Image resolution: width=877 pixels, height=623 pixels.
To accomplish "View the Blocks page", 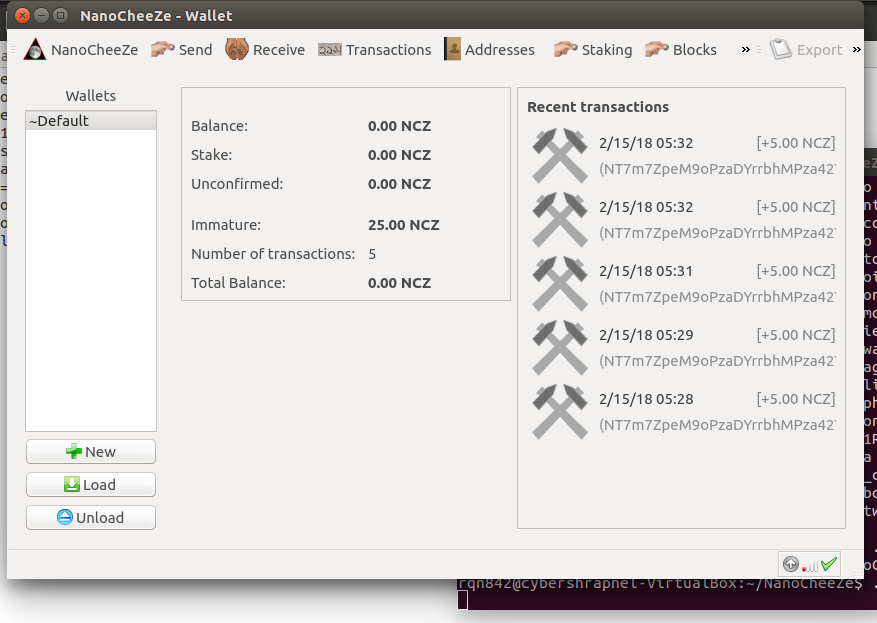I will pos(681,50).
